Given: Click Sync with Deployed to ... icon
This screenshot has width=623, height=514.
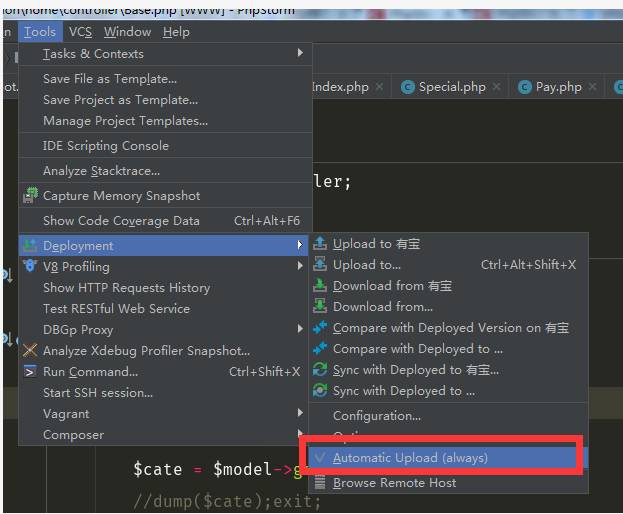Looking at the screenshot, I should (x=320, y=390).
